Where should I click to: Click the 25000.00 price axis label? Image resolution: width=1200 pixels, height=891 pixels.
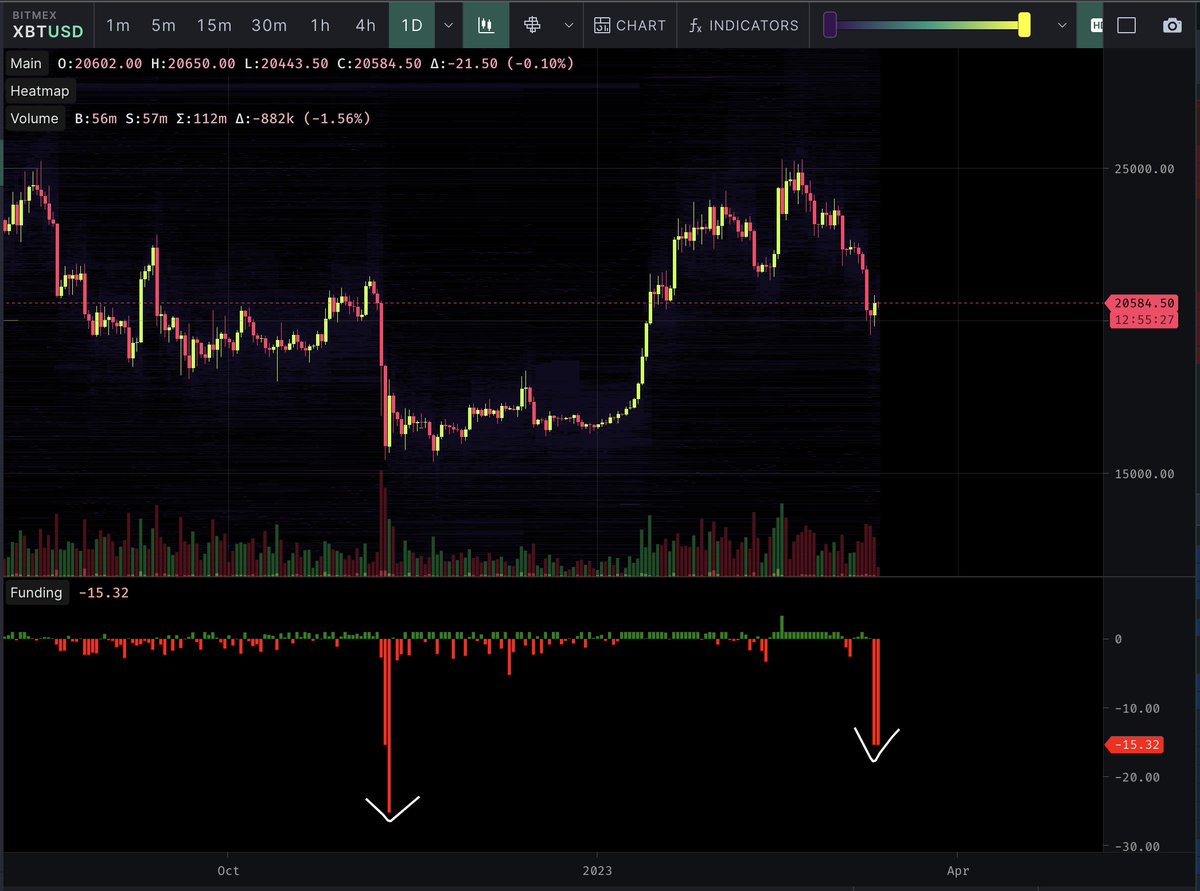[1144, 169]
